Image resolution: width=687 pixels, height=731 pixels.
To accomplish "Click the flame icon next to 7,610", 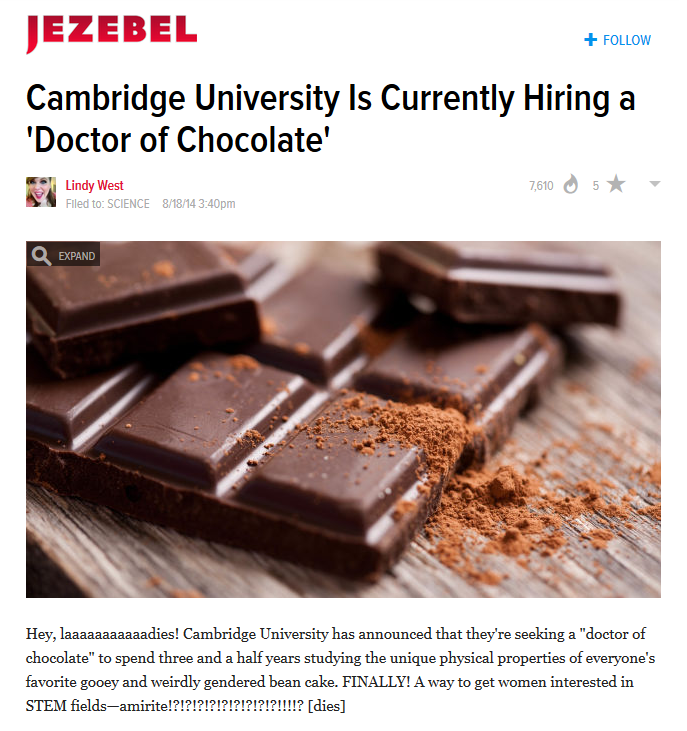I will pyautogui.click(x=571, y=185).
